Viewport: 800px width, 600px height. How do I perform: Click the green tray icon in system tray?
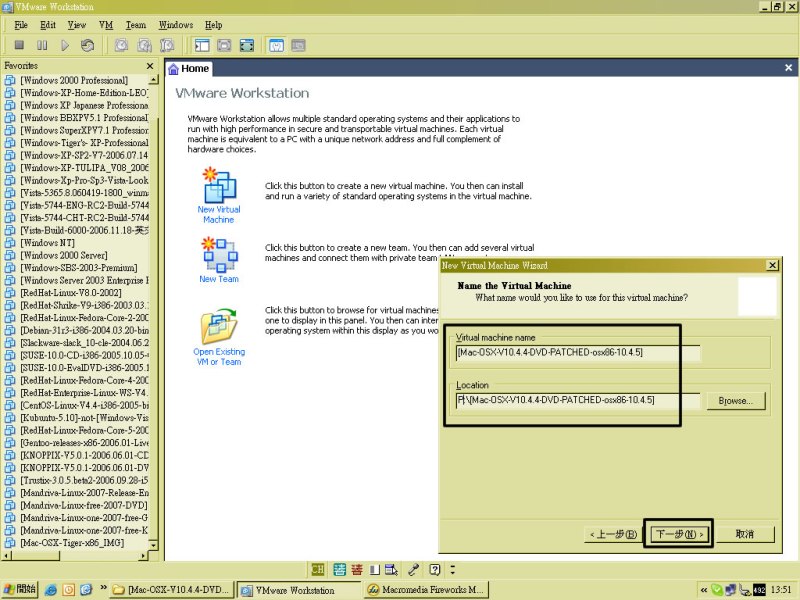pyautogui.click(x=717, y=590)
